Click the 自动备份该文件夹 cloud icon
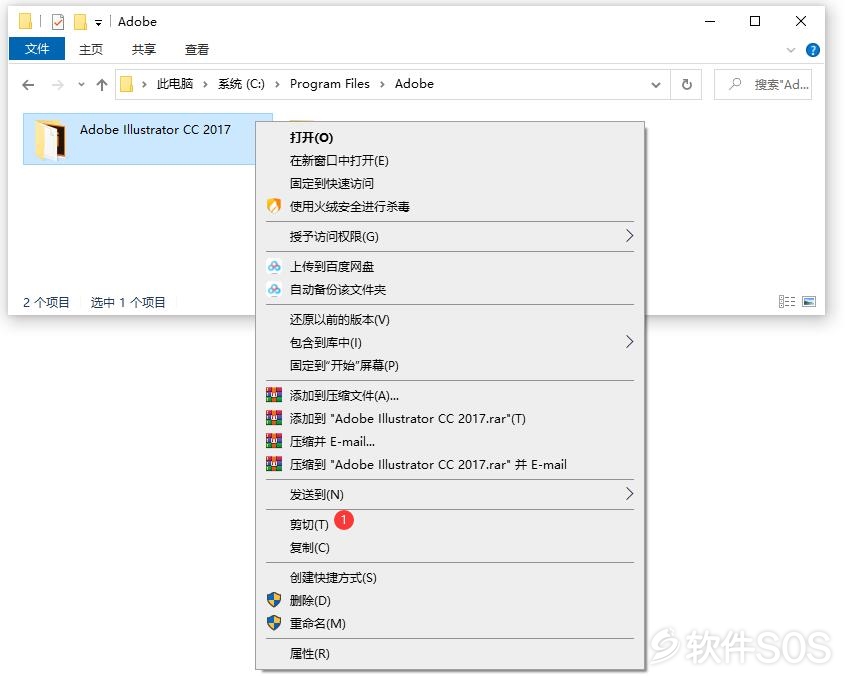The width and height of the screenshot is (845, 676). click(274, 289)
